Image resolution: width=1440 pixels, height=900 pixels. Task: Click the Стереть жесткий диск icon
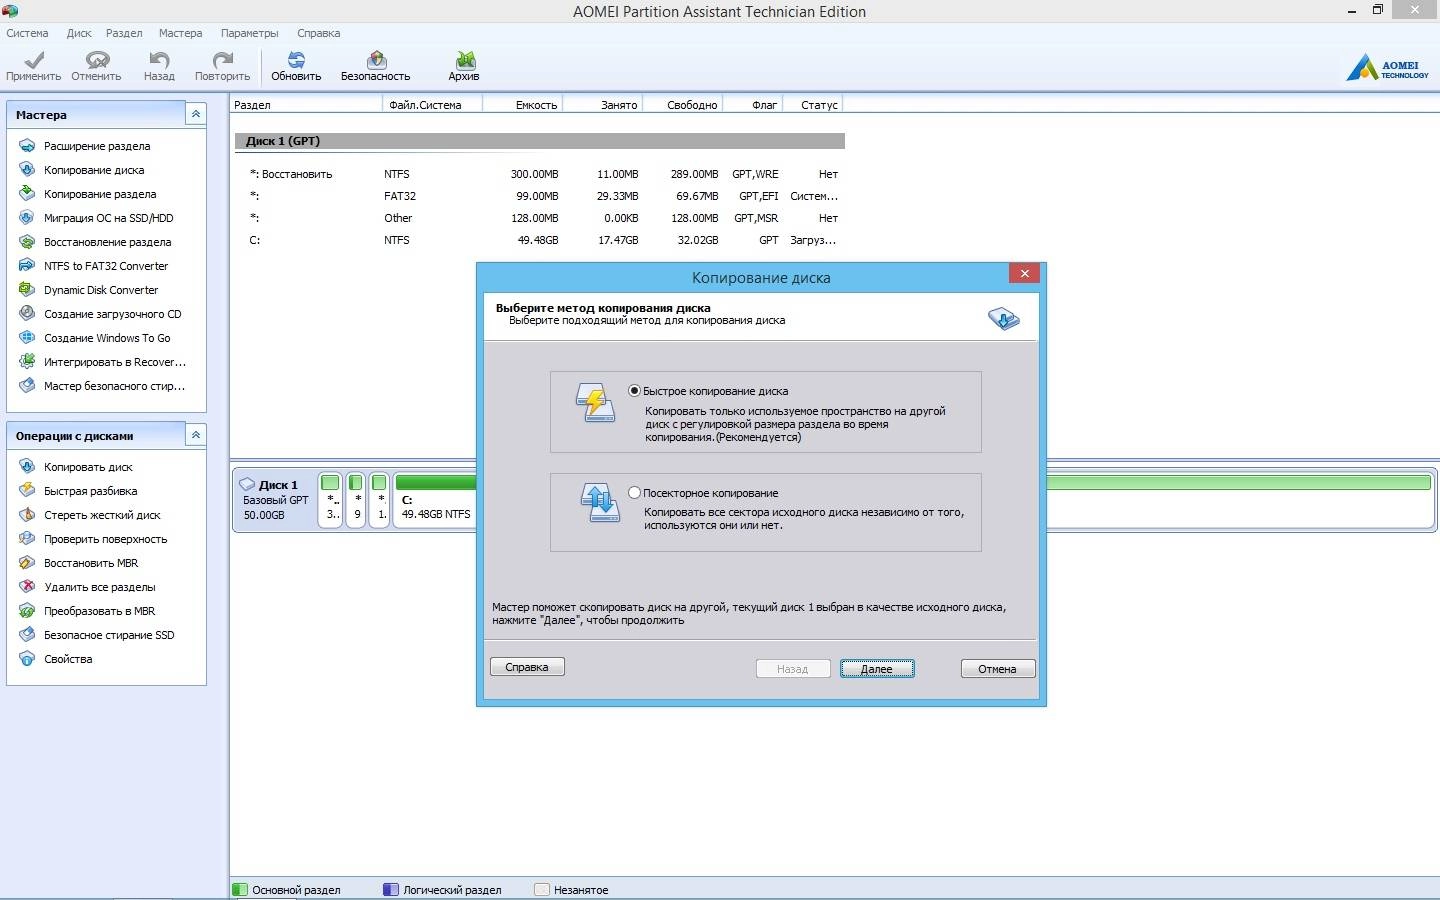click(27, 515)
